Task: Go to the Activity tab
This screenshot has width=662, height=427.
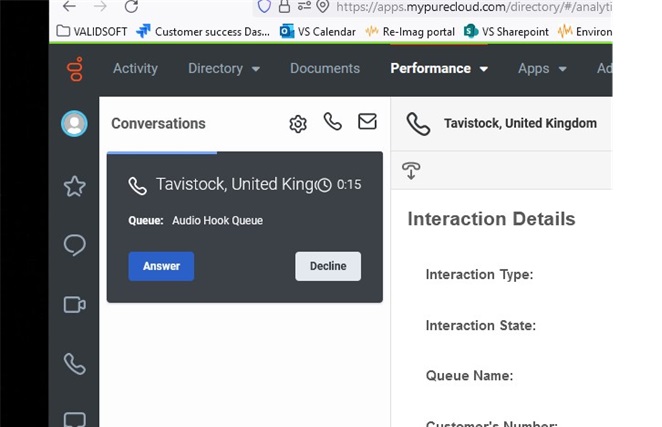Action: click(135, 69)
